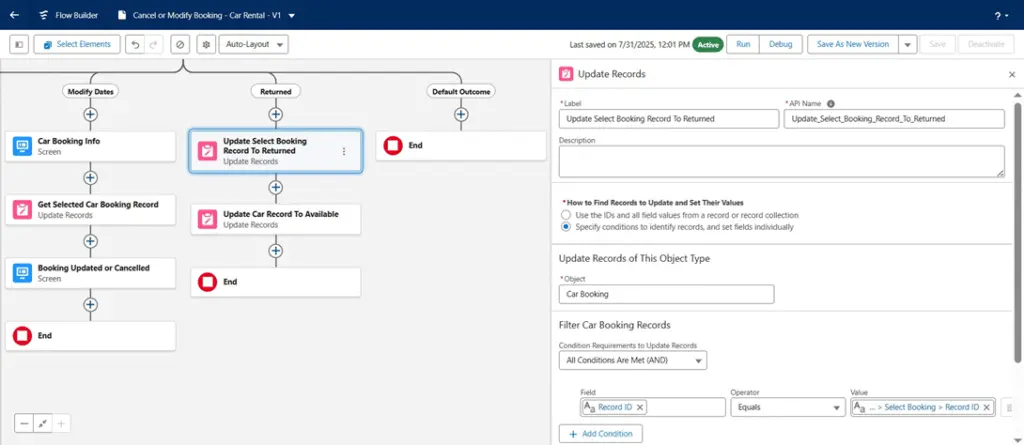Image resolution: width=1024 pixels, height=445 pixels.
Task: Redo the last canvas change
Action: 153,44
